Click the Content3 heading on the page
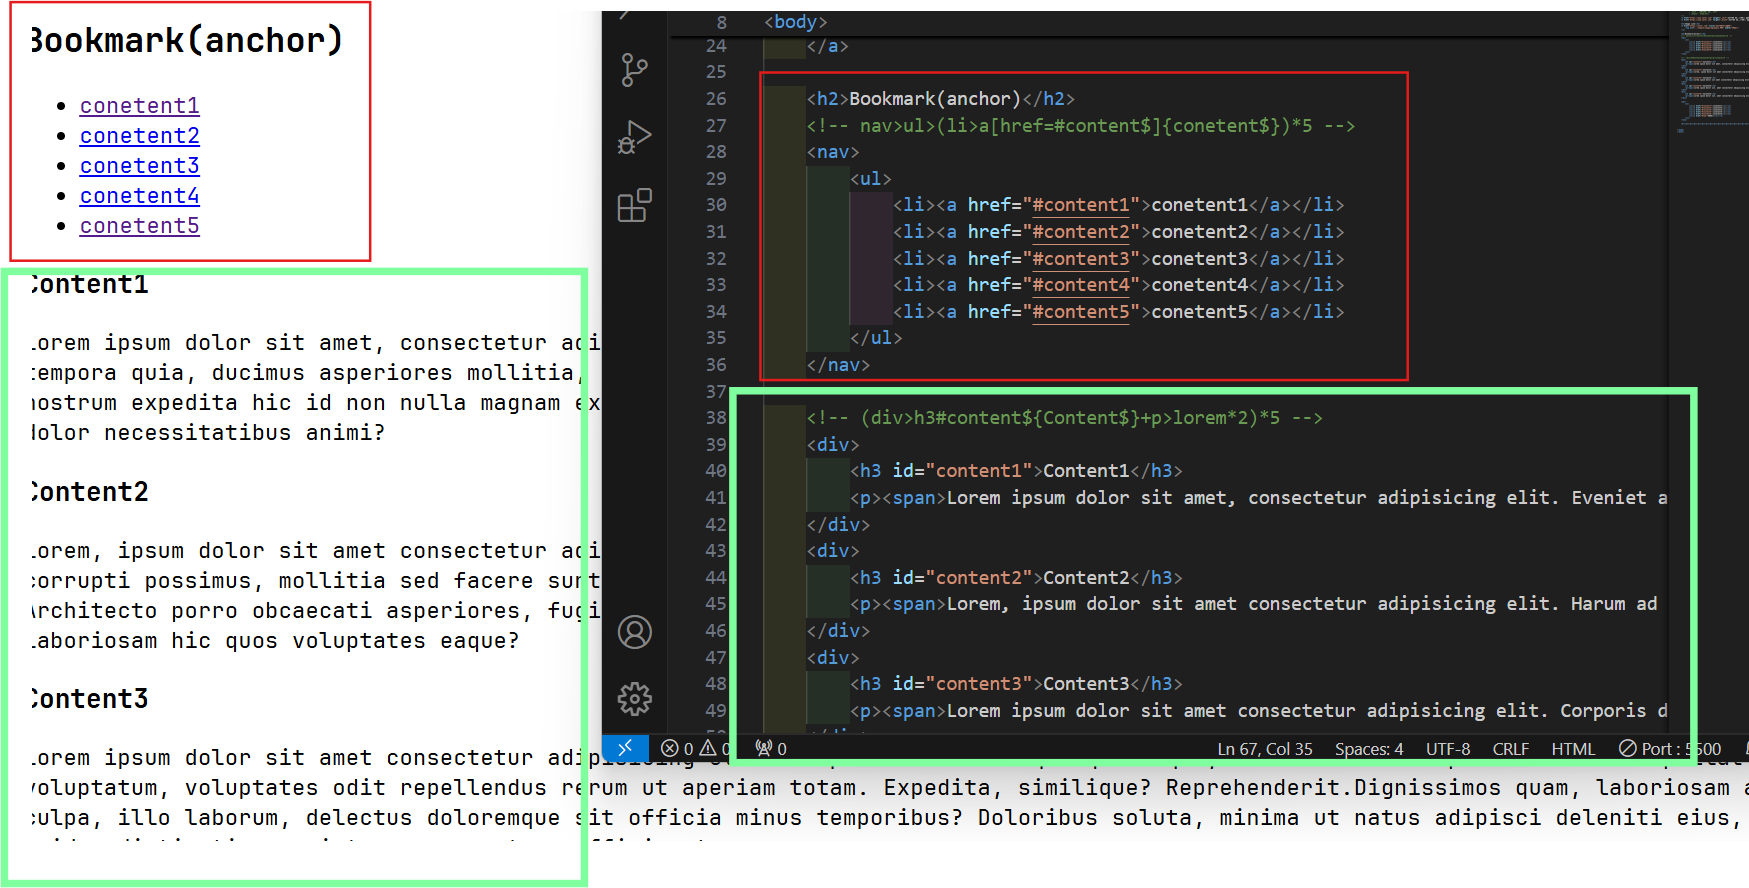 89,699
